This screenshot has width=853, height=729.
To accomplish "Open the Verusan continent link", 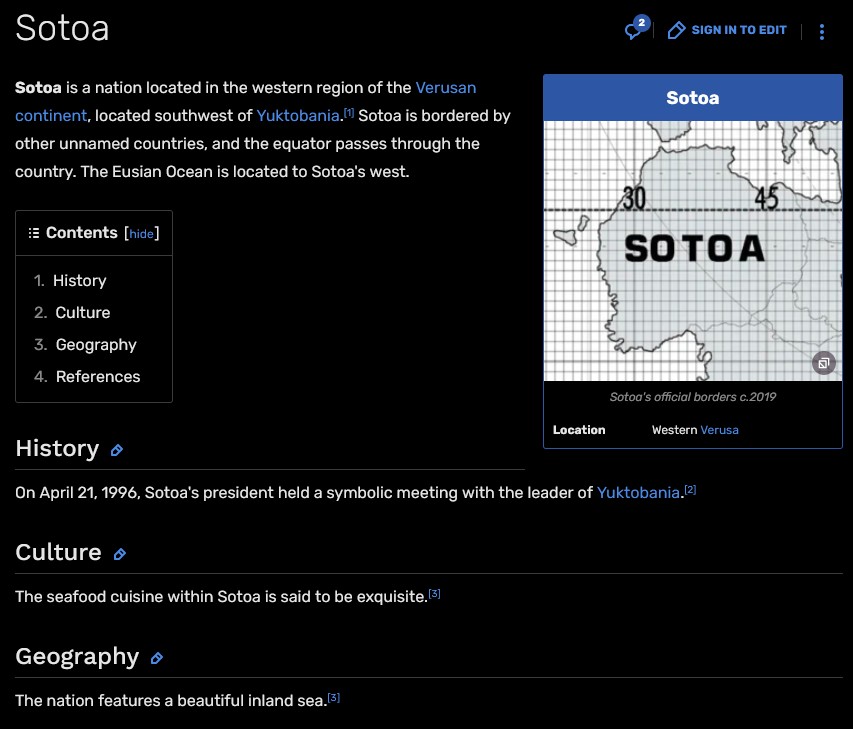I will 445,88.
